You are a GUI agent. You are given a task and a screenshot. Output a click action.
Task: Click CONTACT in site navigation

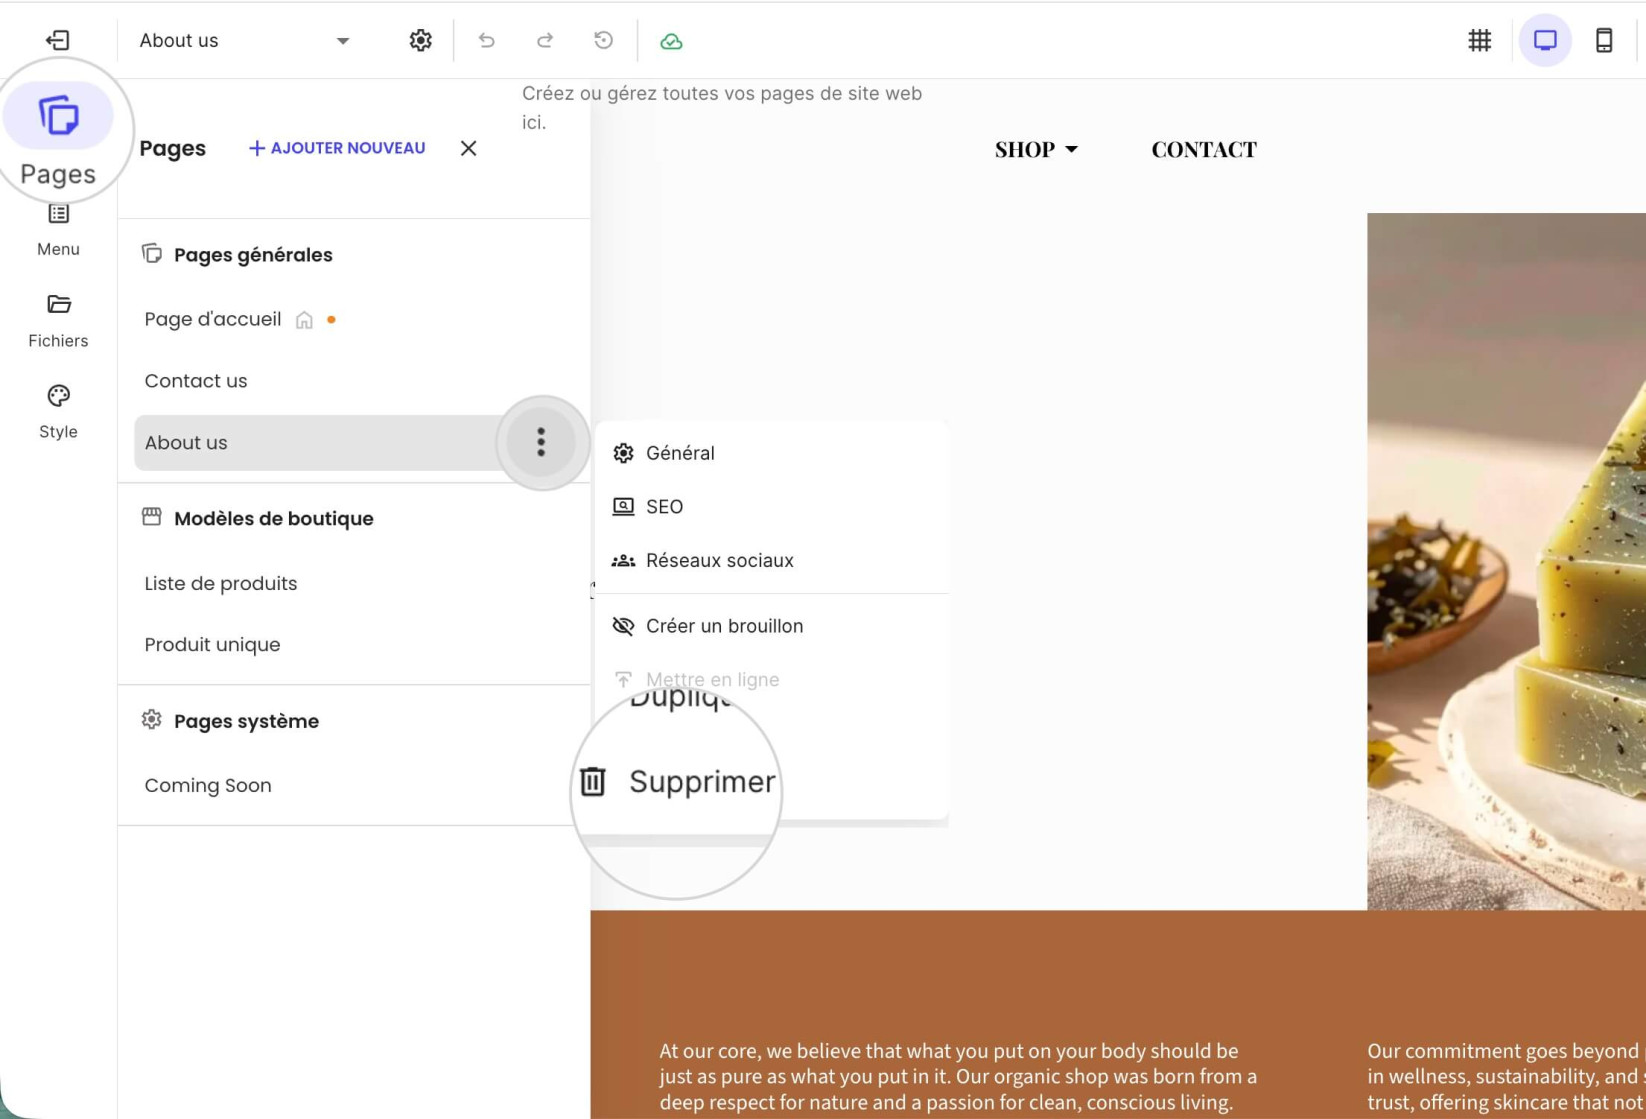1204,149
